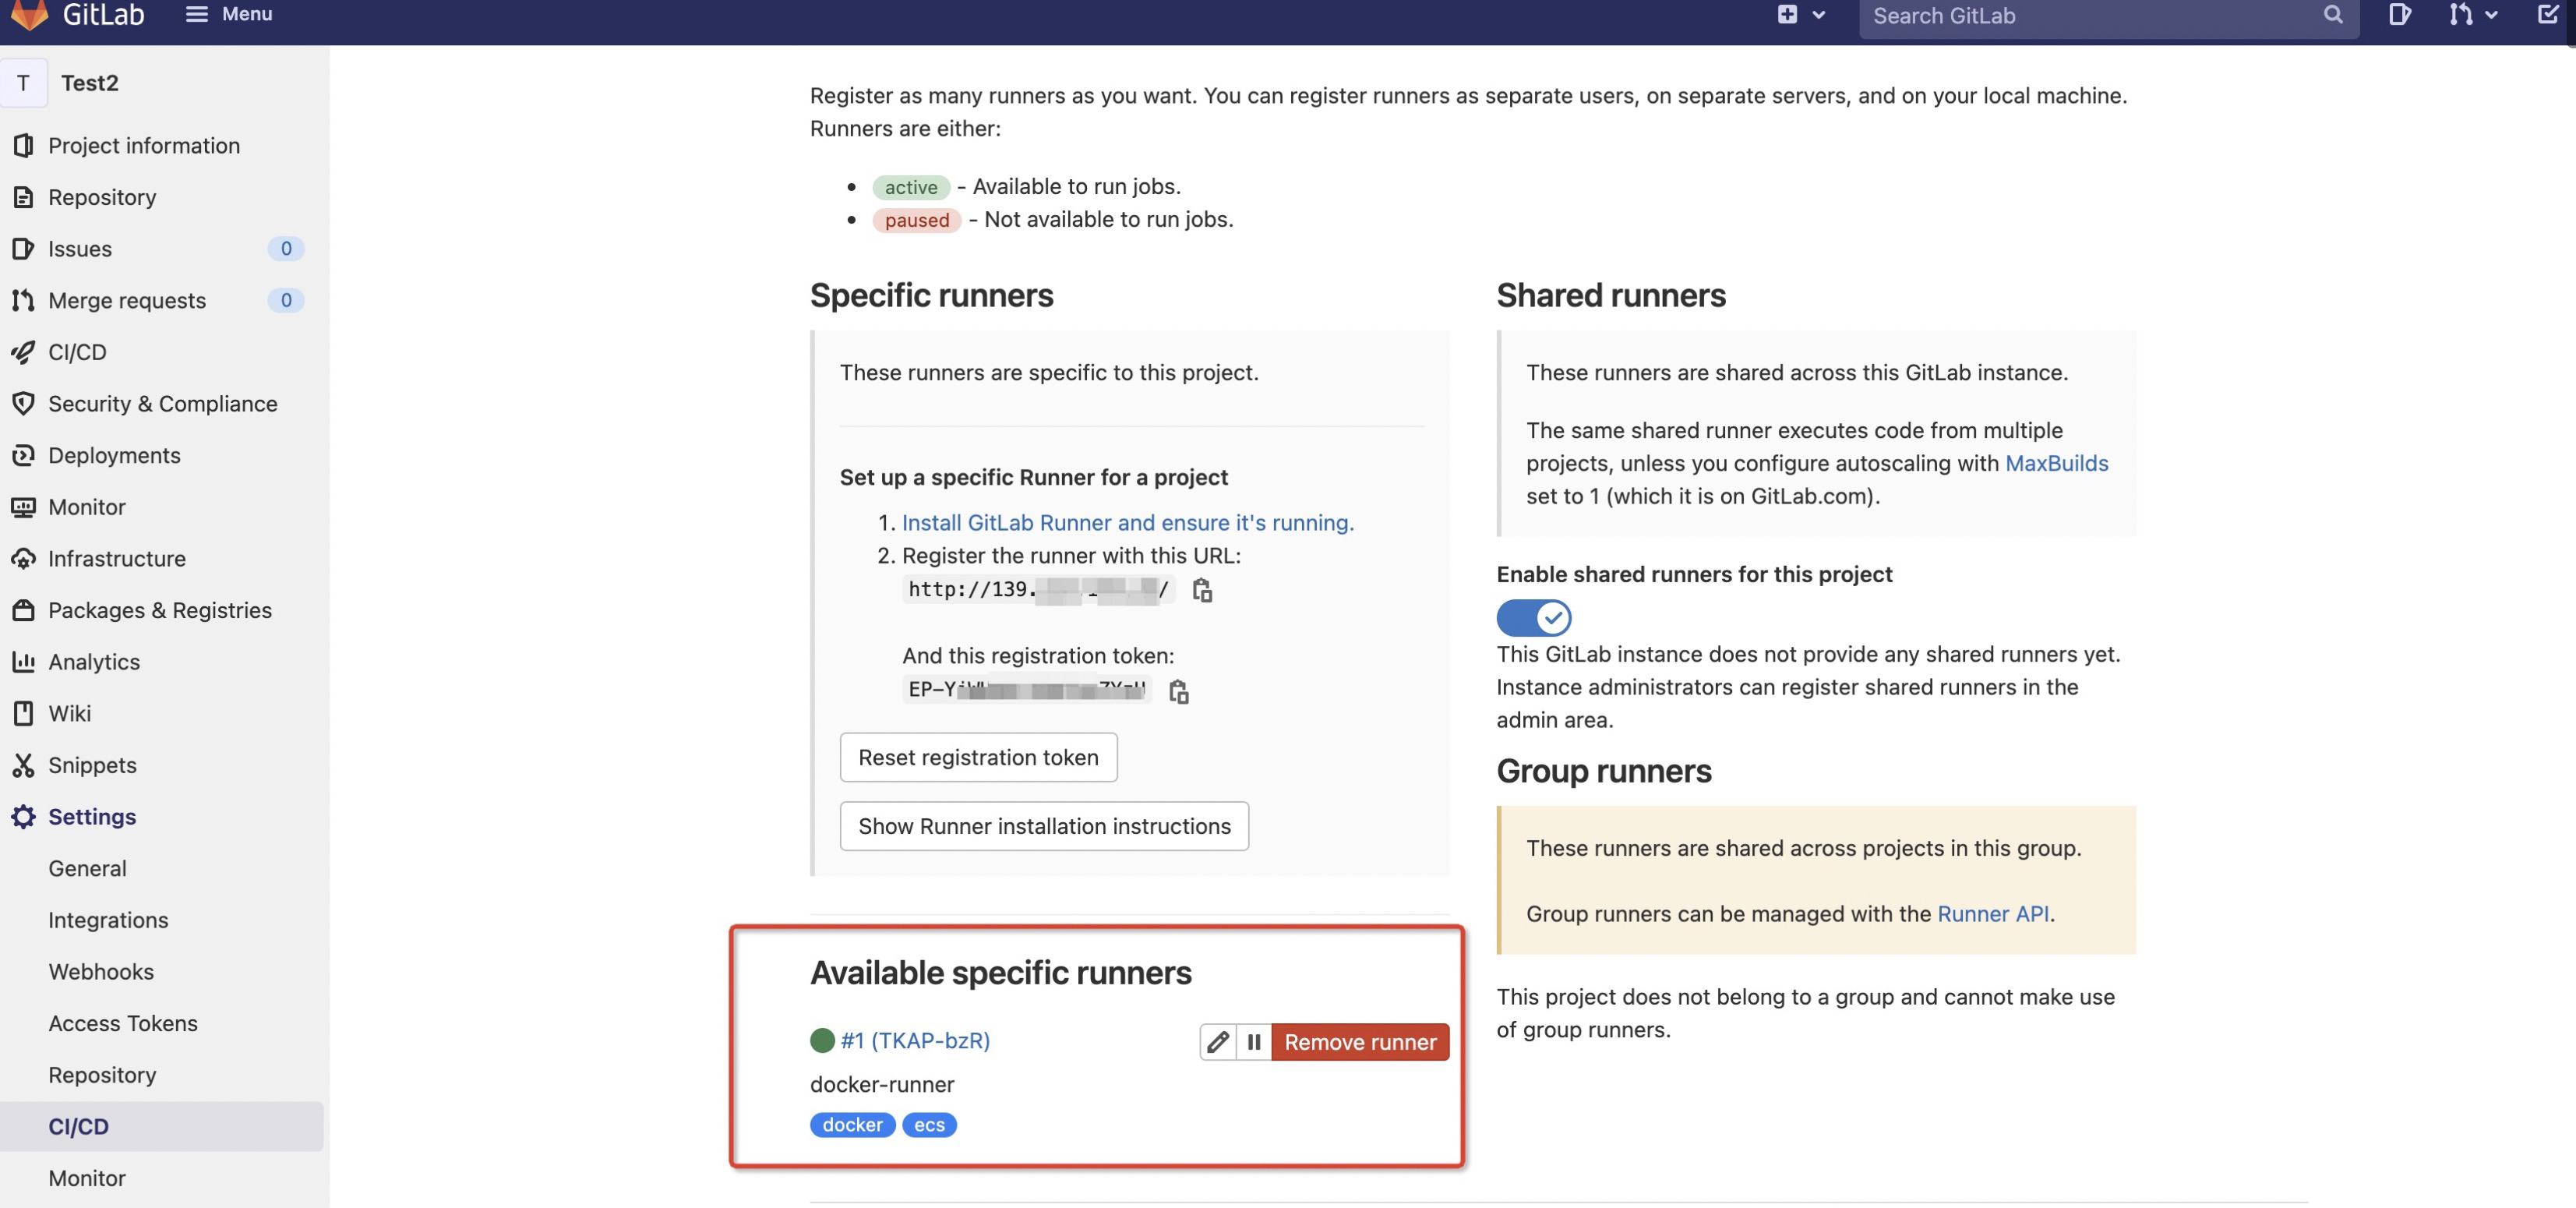Show Runner installation instructions

coord(1043,826)
